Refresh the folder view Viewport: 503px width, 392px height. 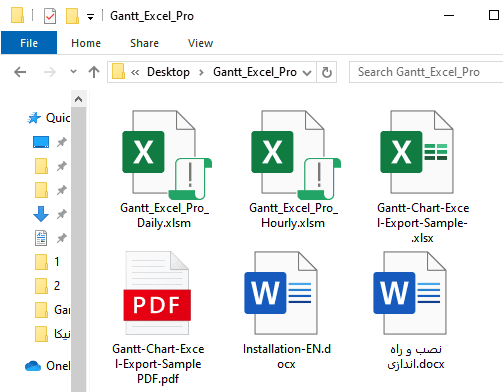coord(327,72)
